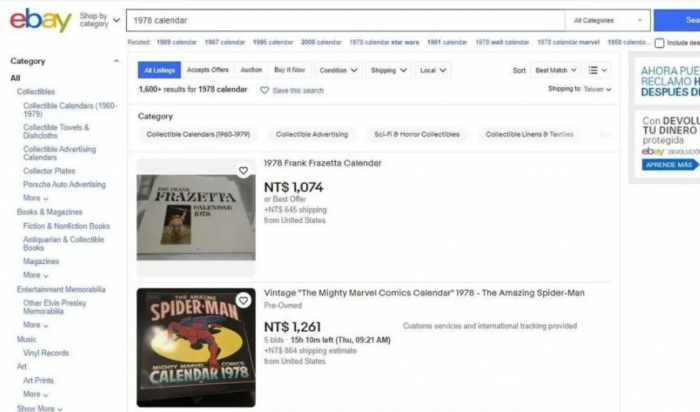Open related search 1989 calendar
The image size is (700, 412).
[x=176, y=42]
